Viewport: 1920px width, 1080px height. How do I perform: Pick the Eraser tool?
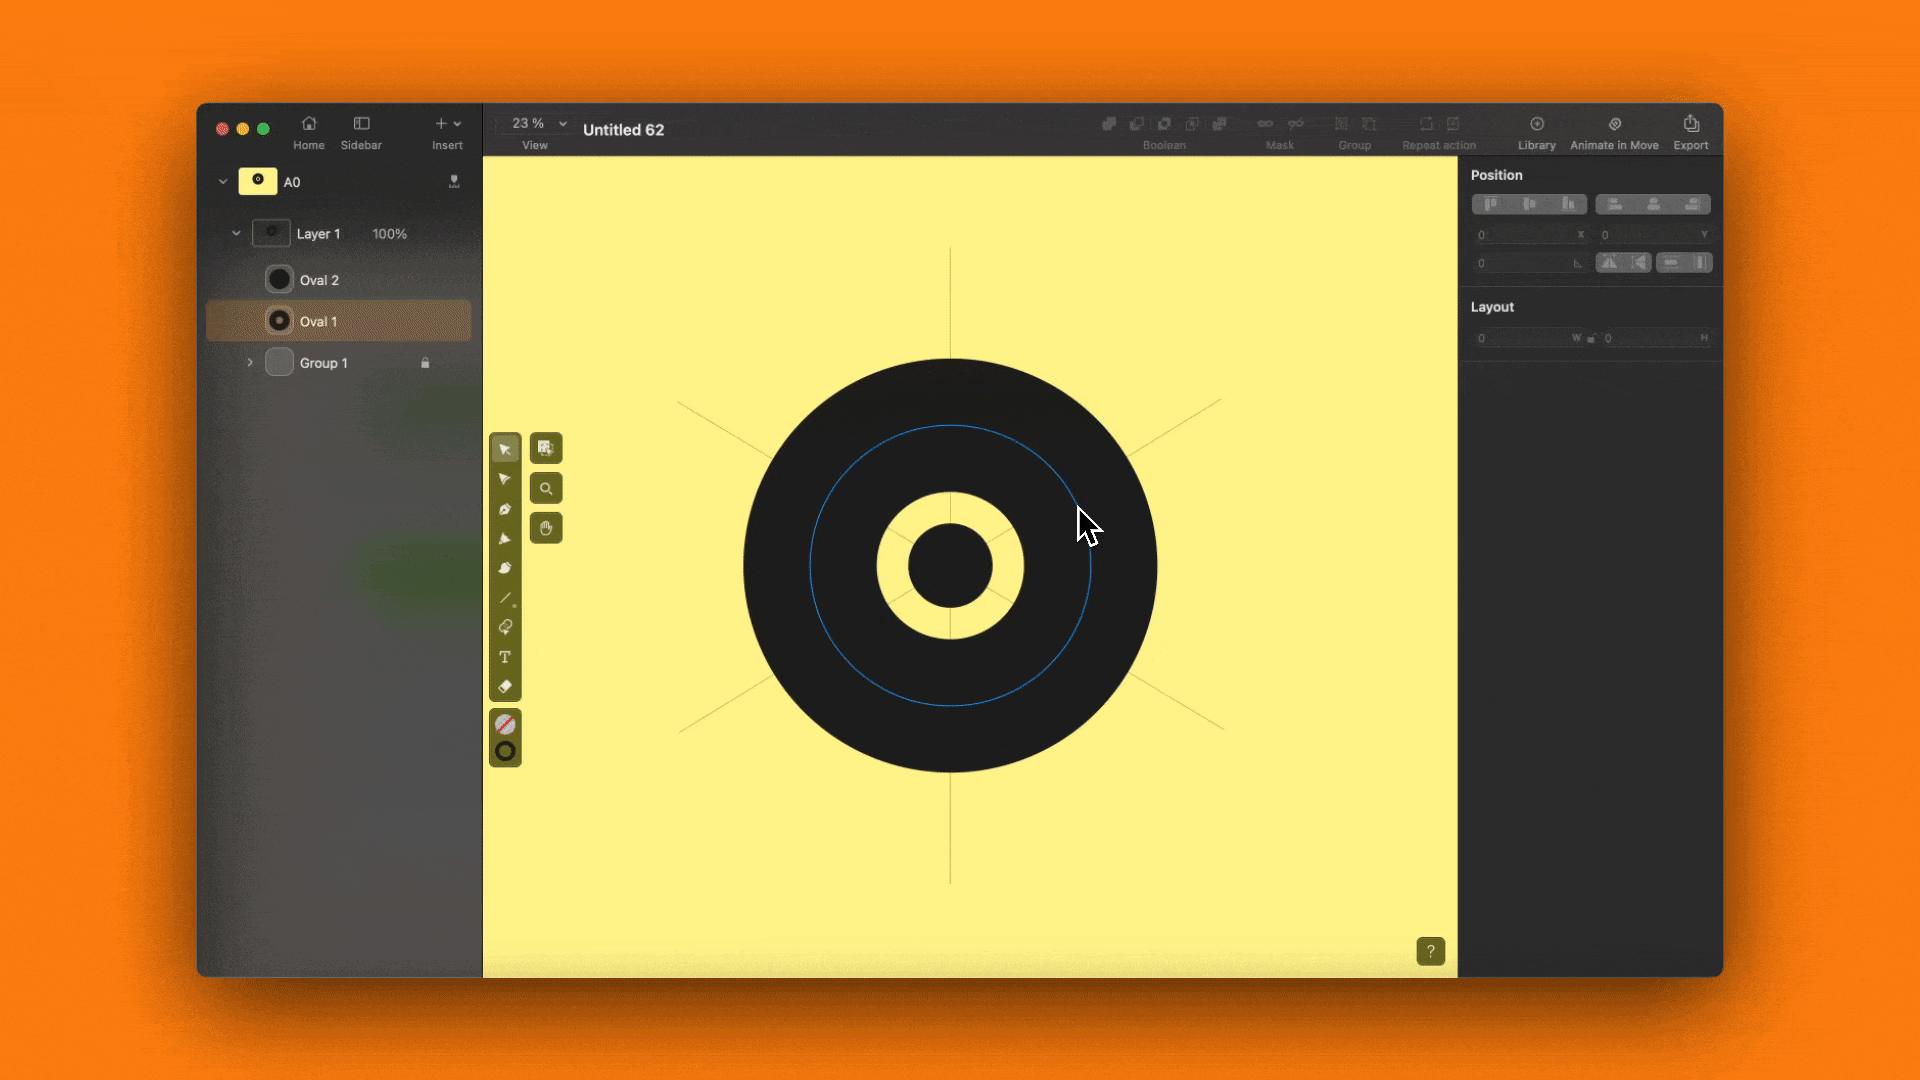505,687
